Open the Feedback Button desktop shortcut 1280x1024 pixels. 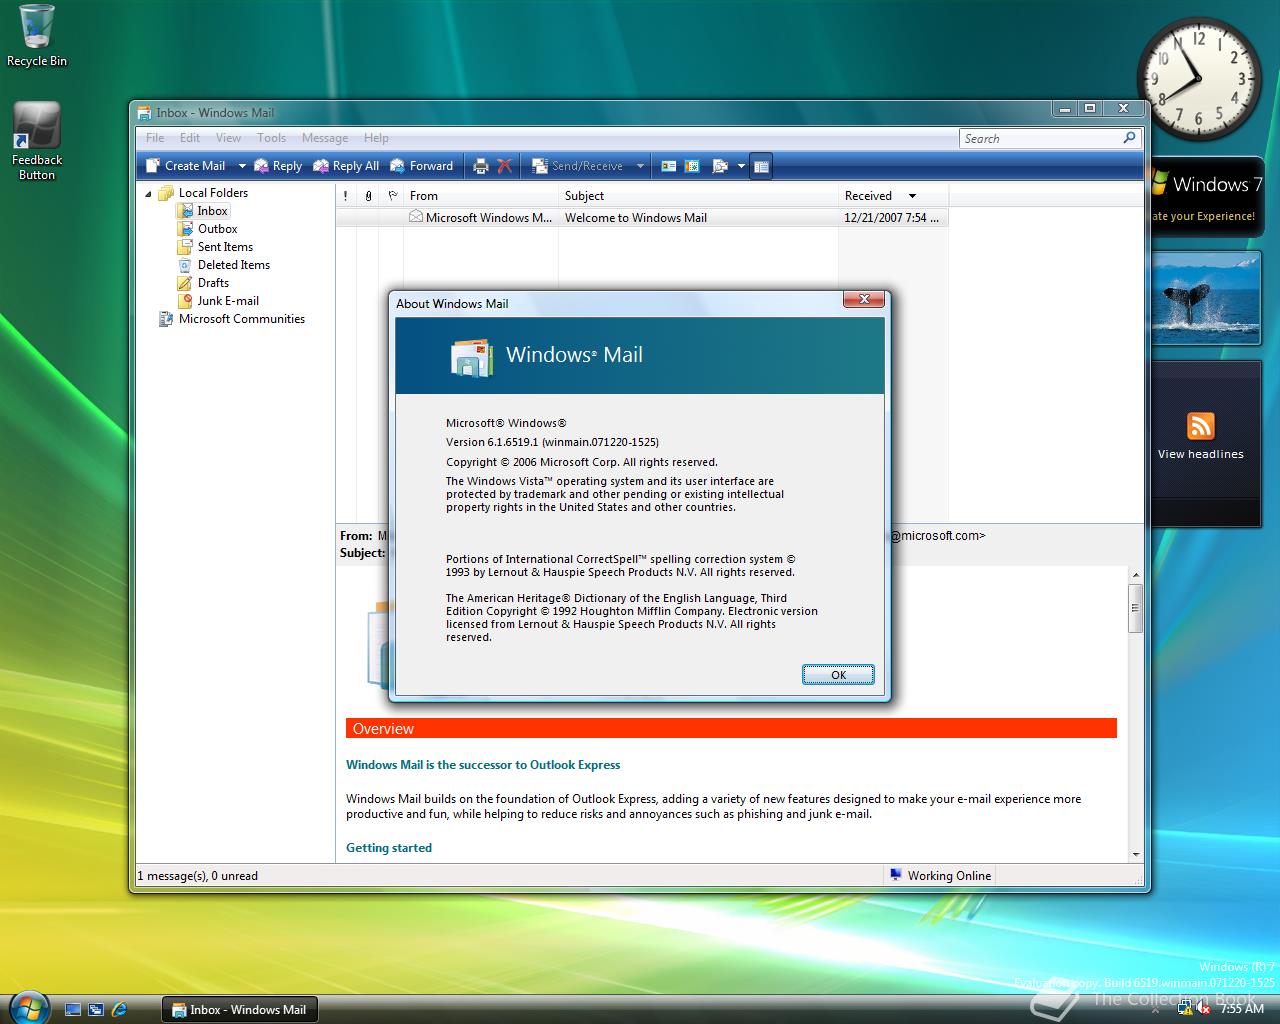pos(37,141)
